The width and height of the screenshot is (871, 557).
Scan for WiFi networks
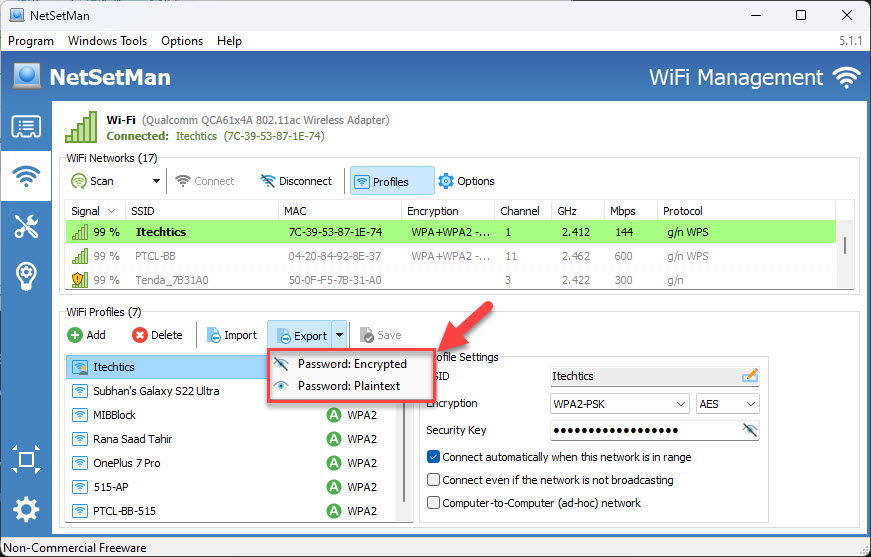(93, 181)
